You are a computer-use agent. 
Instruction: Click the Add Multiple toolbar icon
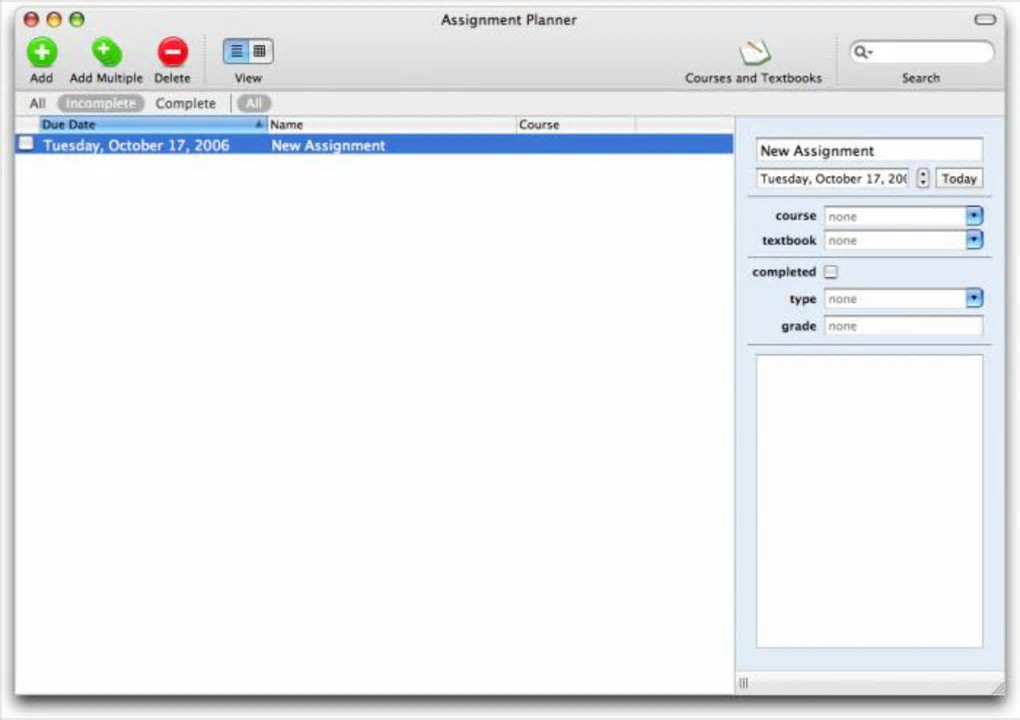click(x=106, y=52)
